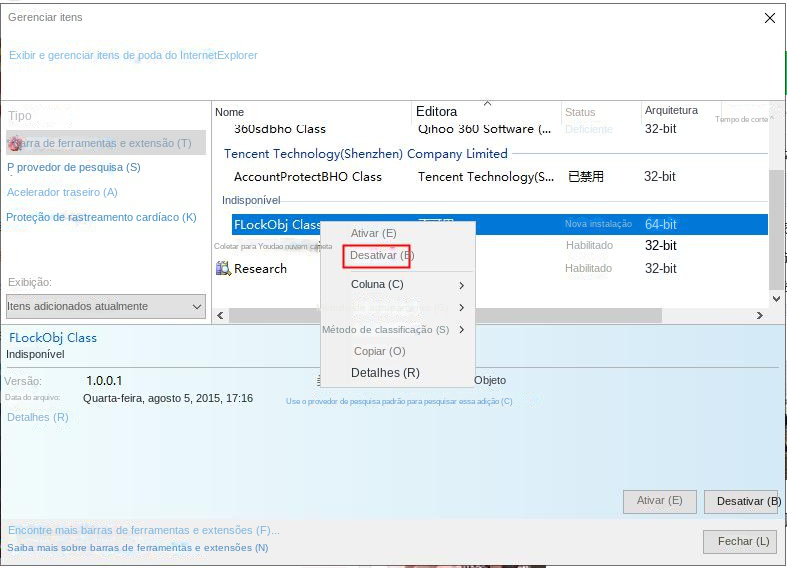
Task: Click the vertical scrollbar thumb
Action: point(776,229)
